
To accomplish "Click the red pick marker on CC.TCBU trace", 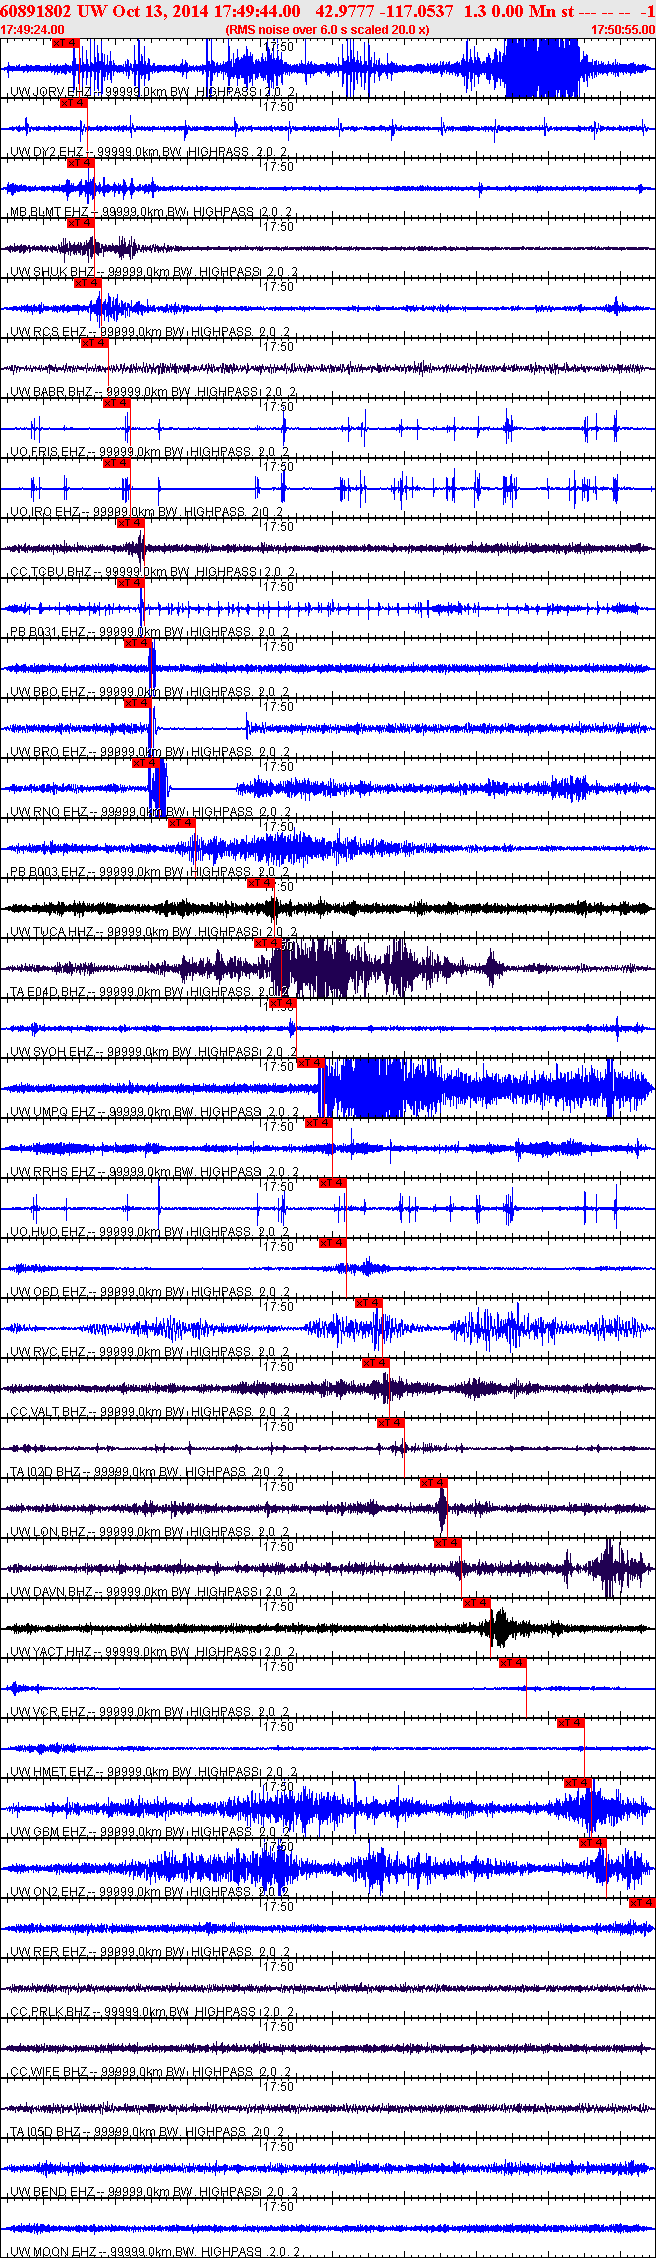I will [131, 523].
